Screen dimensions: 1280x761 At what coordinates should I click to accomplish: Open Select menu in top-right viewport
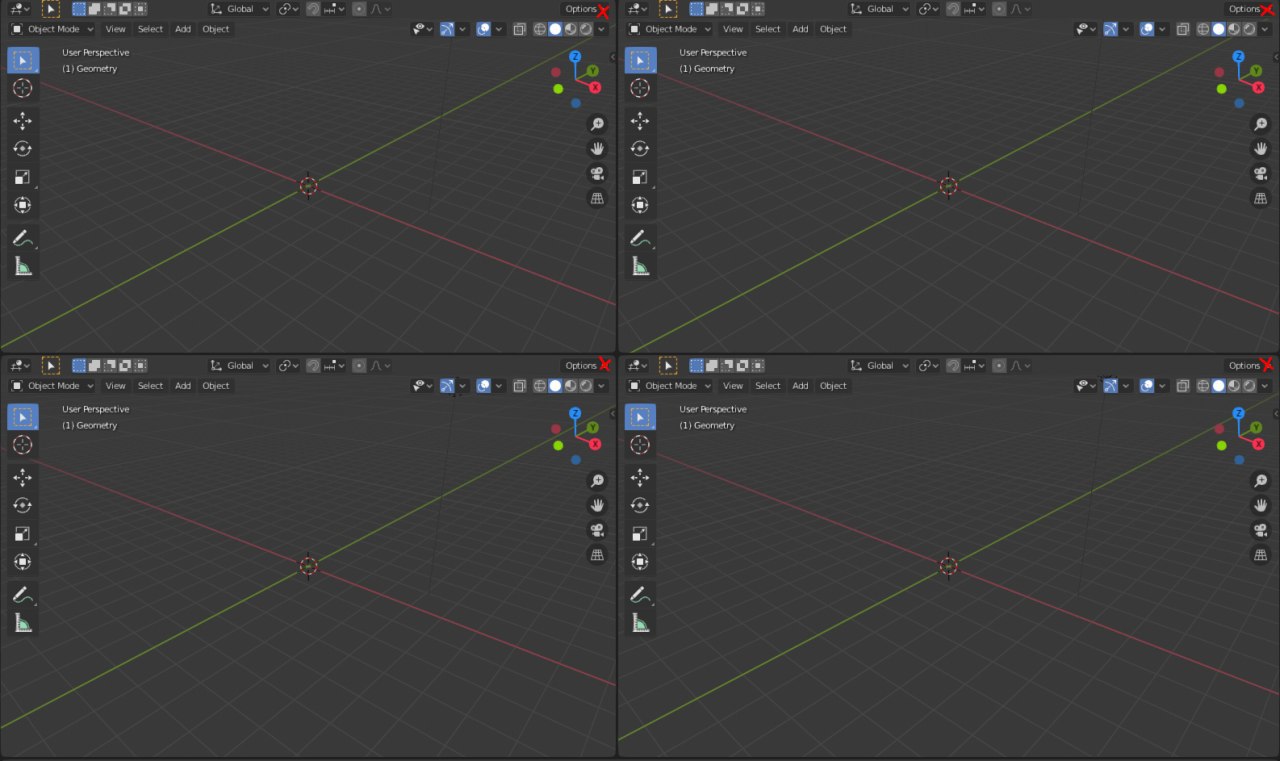[768, 29]
